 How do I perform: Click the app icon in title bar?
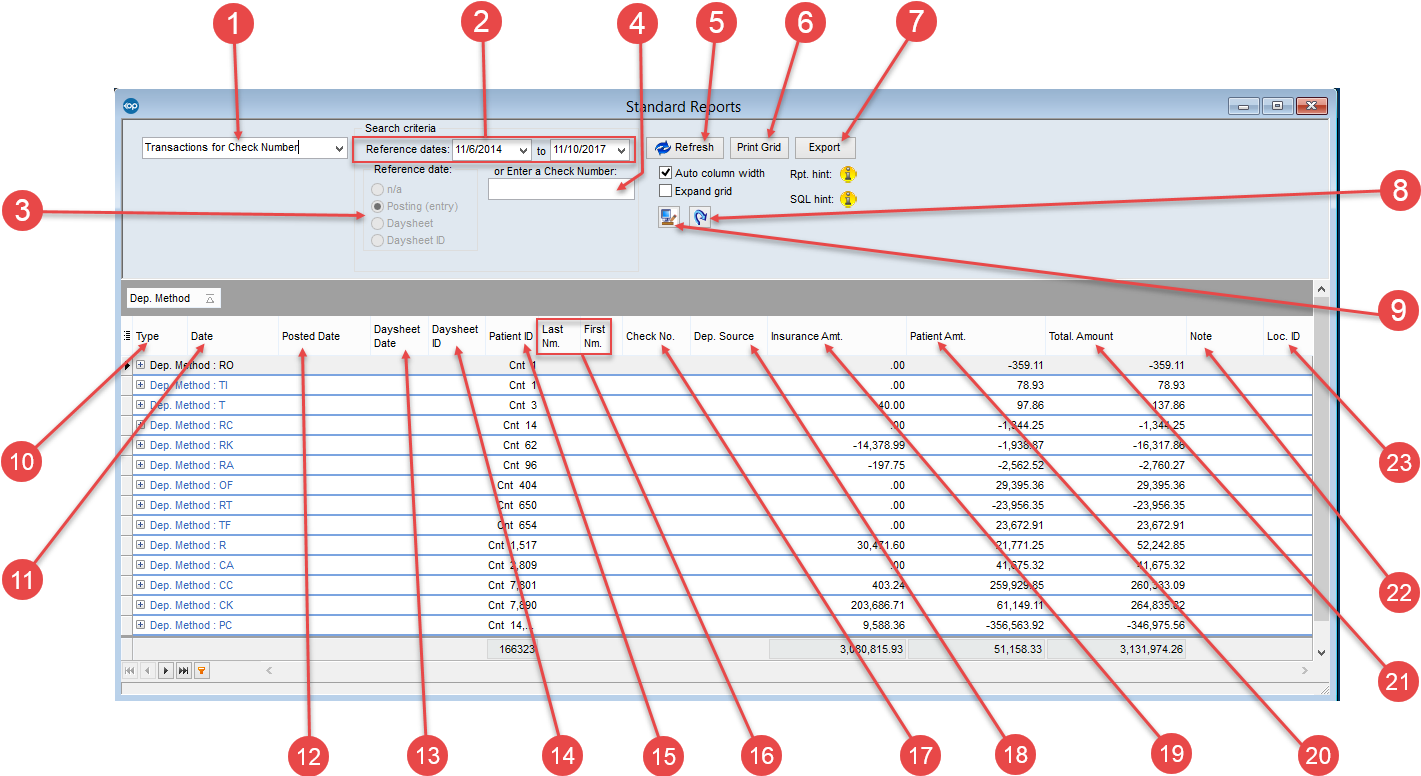(130, 106)
